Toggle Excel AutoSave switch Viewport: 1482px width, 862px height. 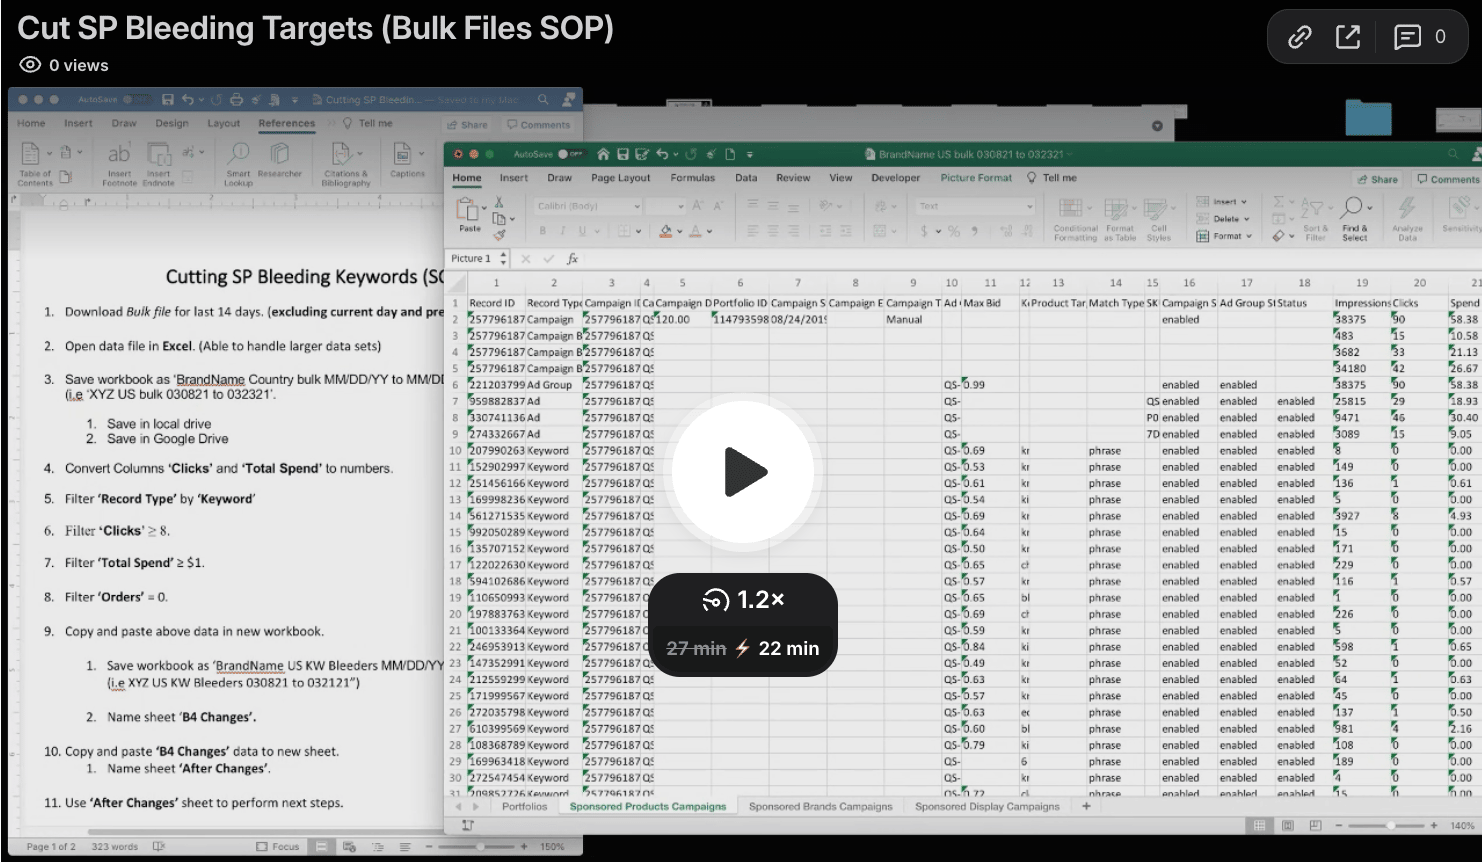(569, 154)
